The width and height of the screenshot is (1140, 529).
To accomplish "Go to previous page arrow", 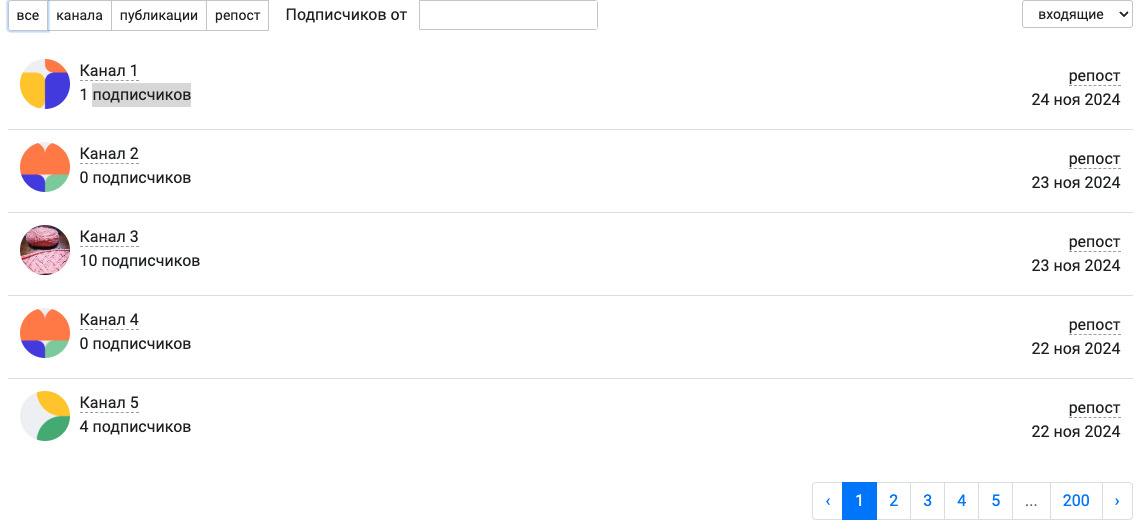I will (x=827, y=501).
